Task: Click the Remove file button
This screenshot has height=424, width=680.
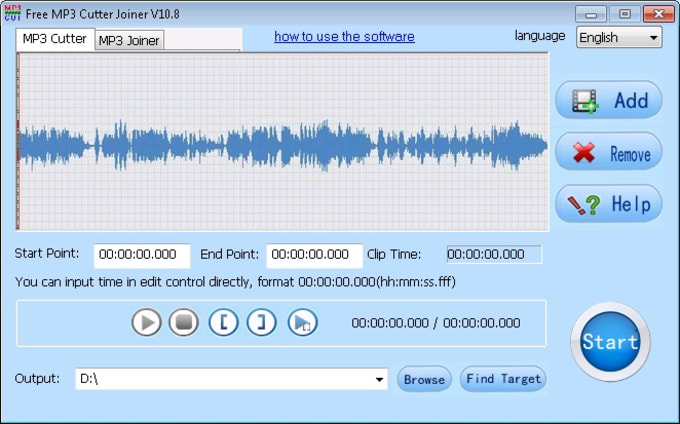Action: (609, 152)
